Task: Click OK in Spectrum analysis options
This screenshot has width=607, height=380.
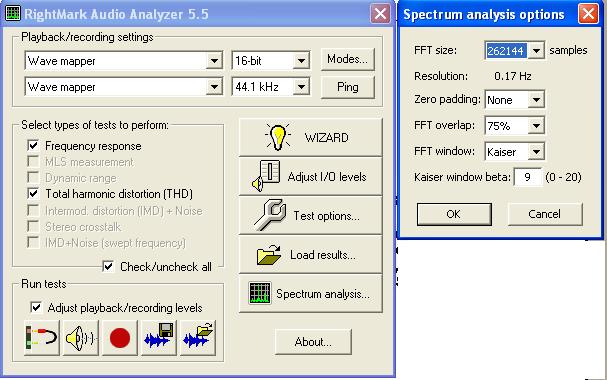Action: pyautogui.click(x=454, y=214)
